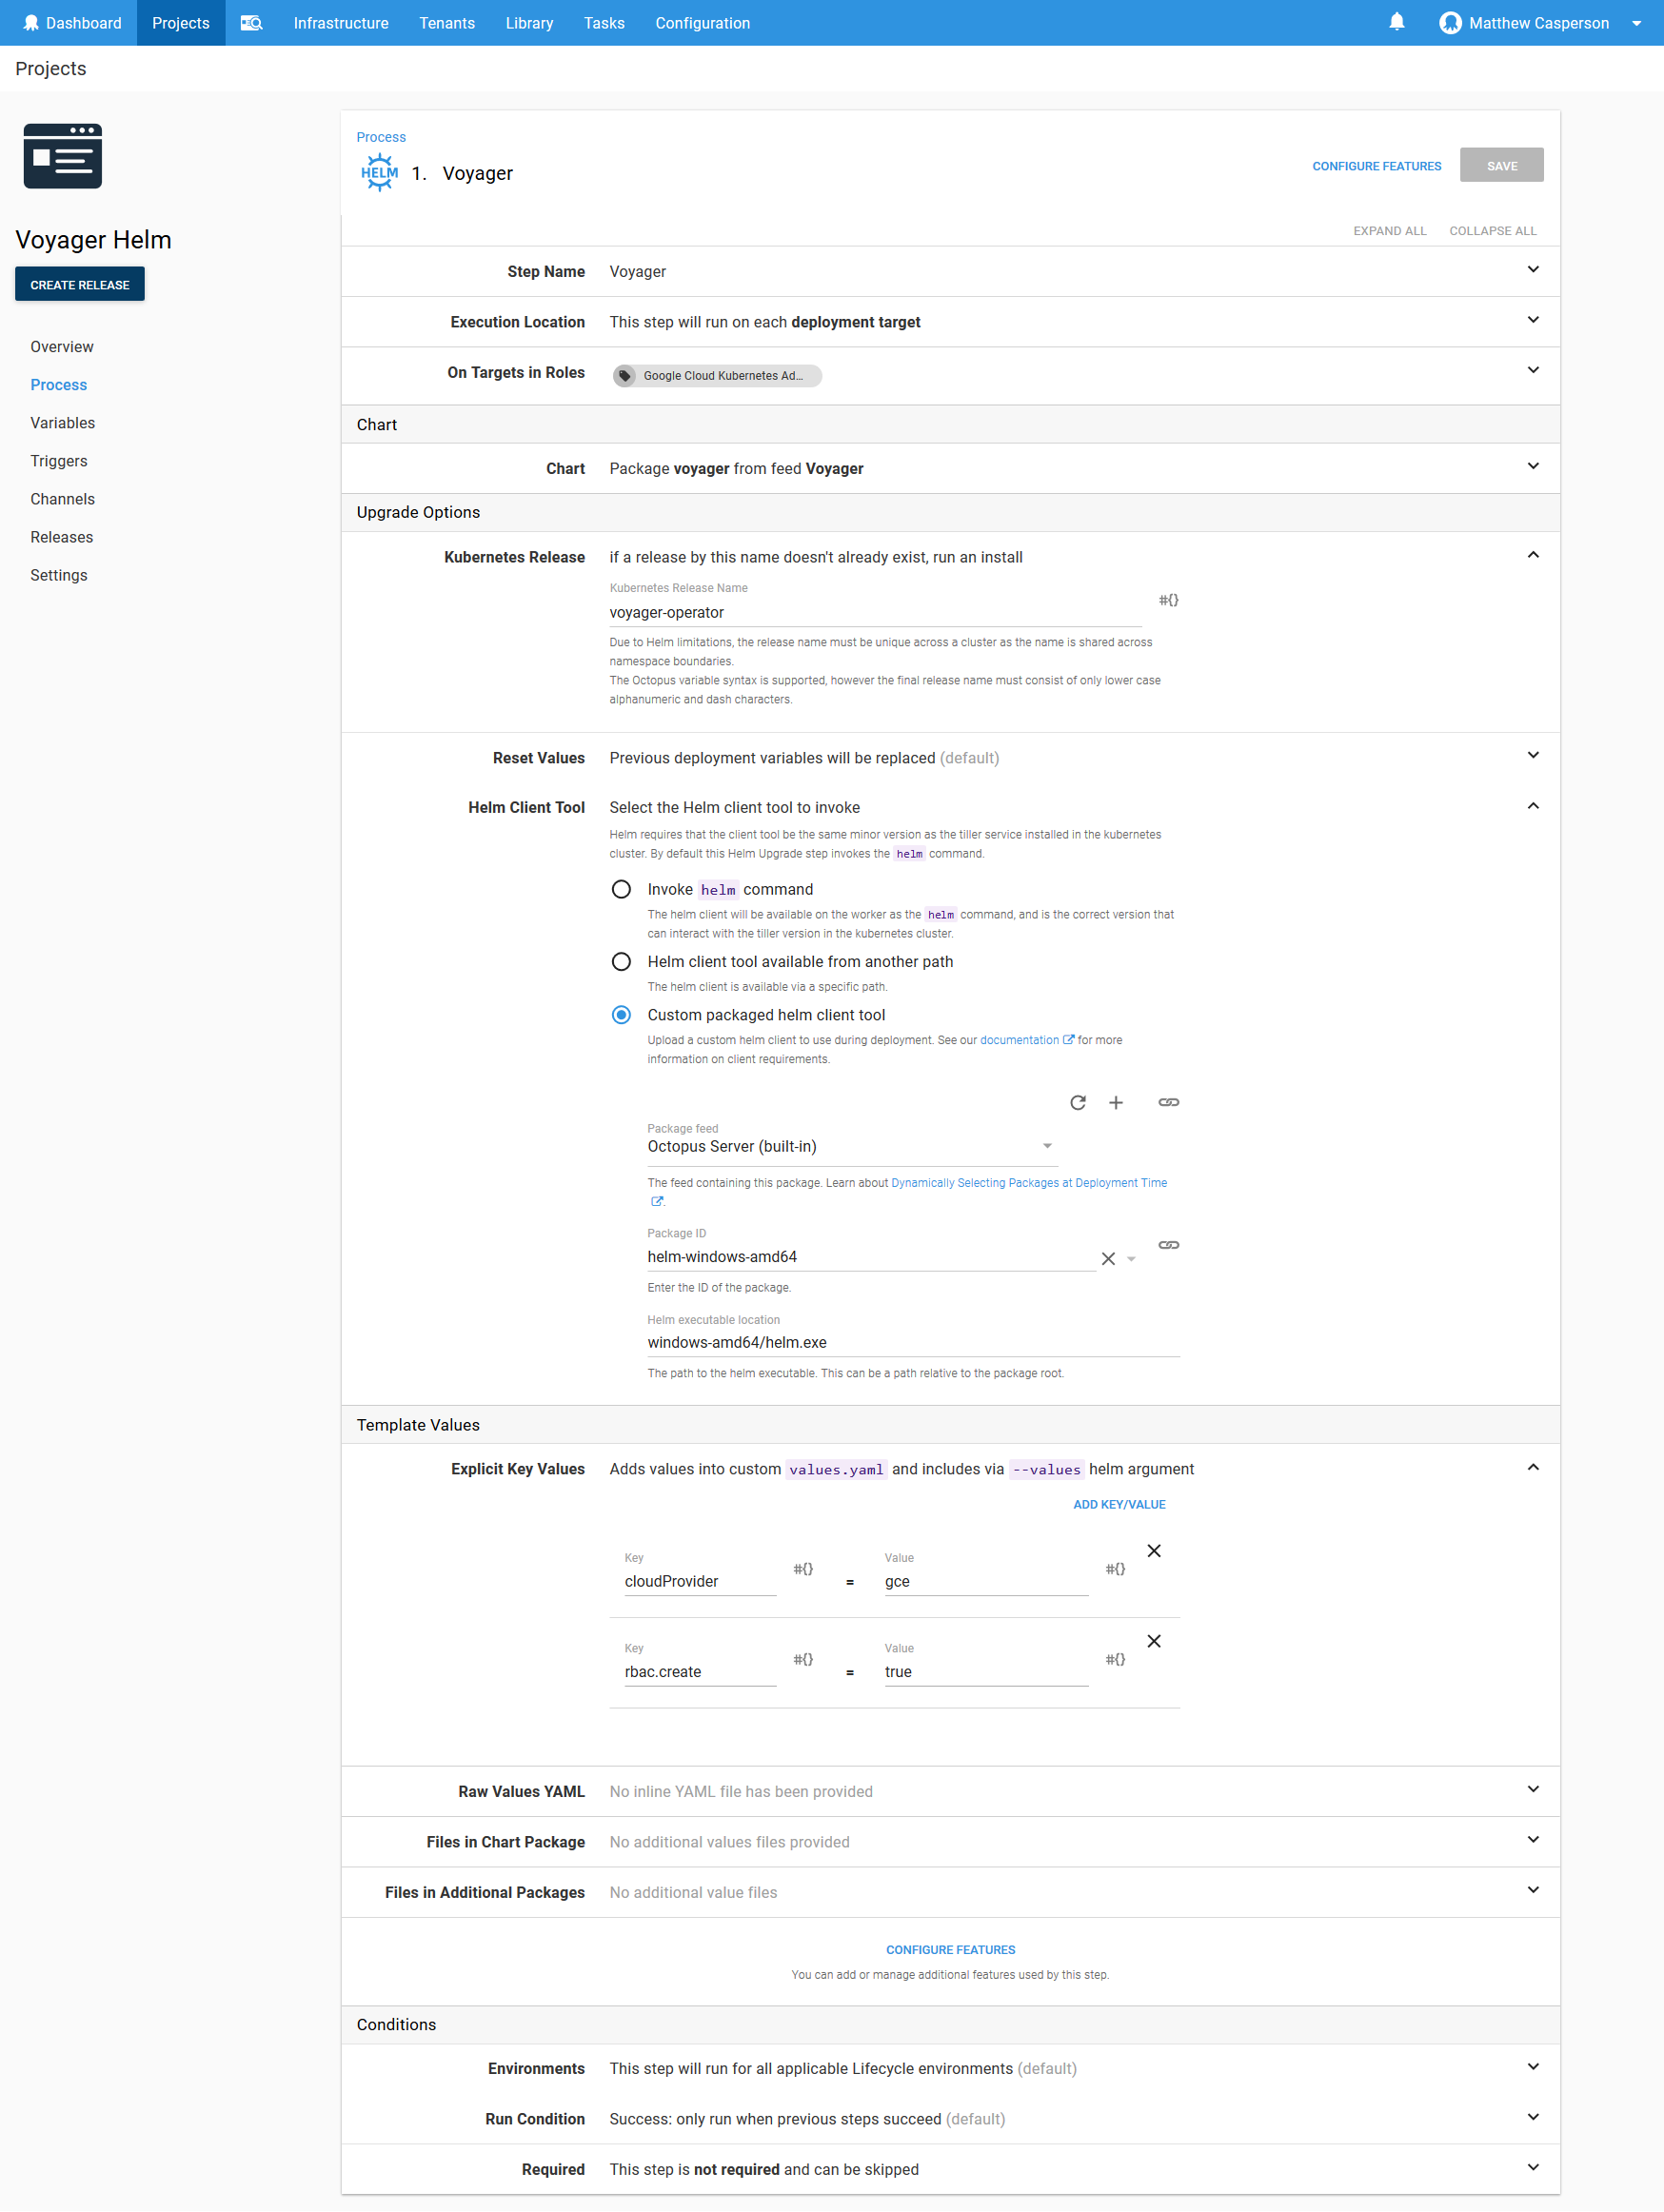
Task: Select Custom packaged helm client tool
Action: click(x=621, y=1014)
